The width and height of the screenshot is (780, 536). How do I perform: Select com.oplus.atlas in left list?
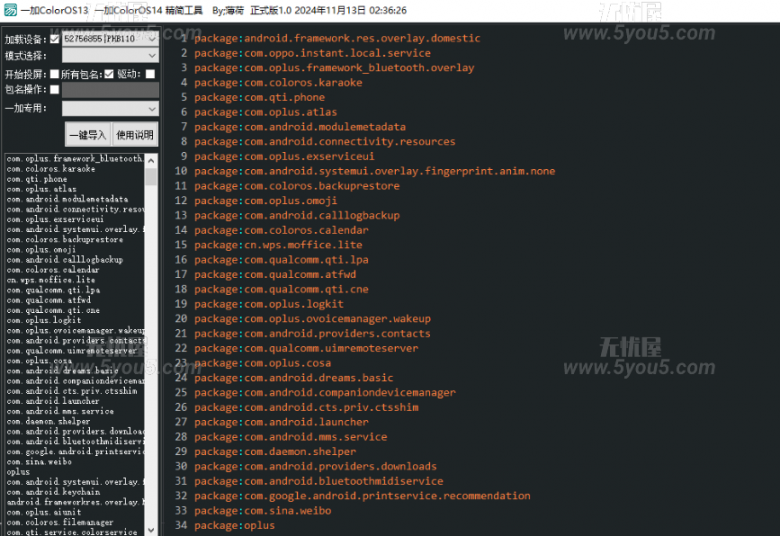click(x=42, y=189)
